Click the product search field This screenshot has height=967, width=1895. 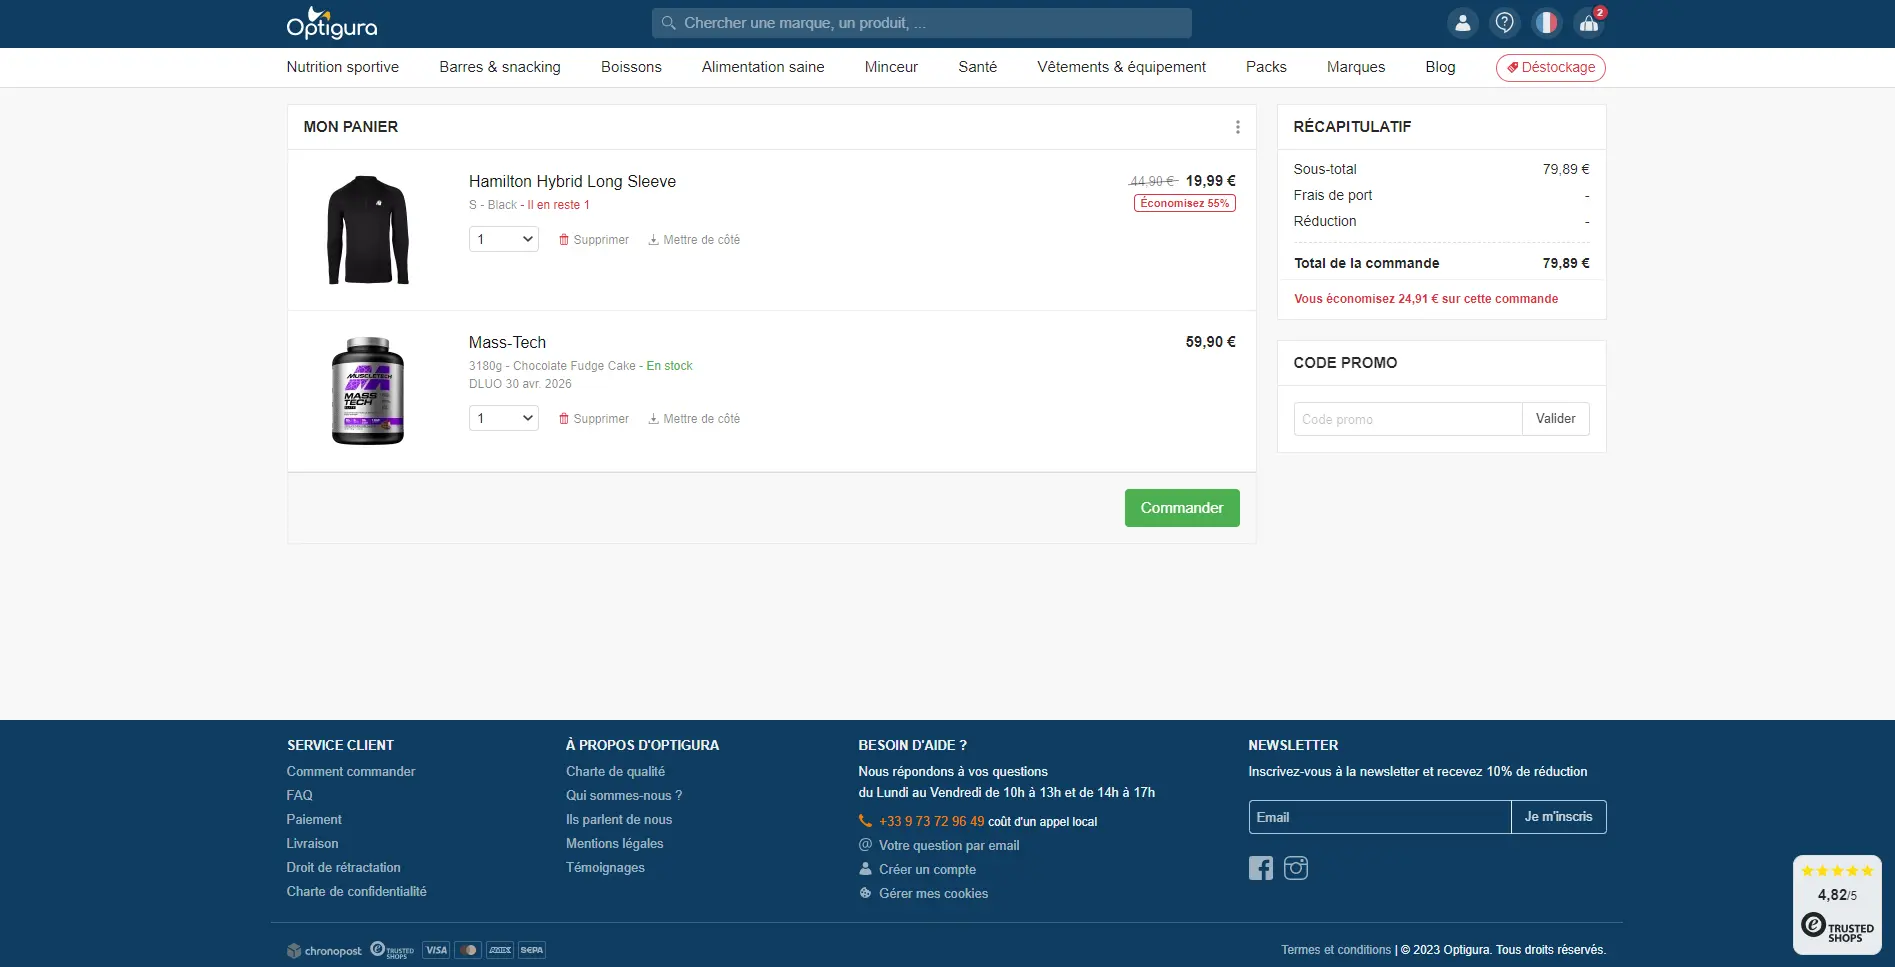[x=922, y=23]
